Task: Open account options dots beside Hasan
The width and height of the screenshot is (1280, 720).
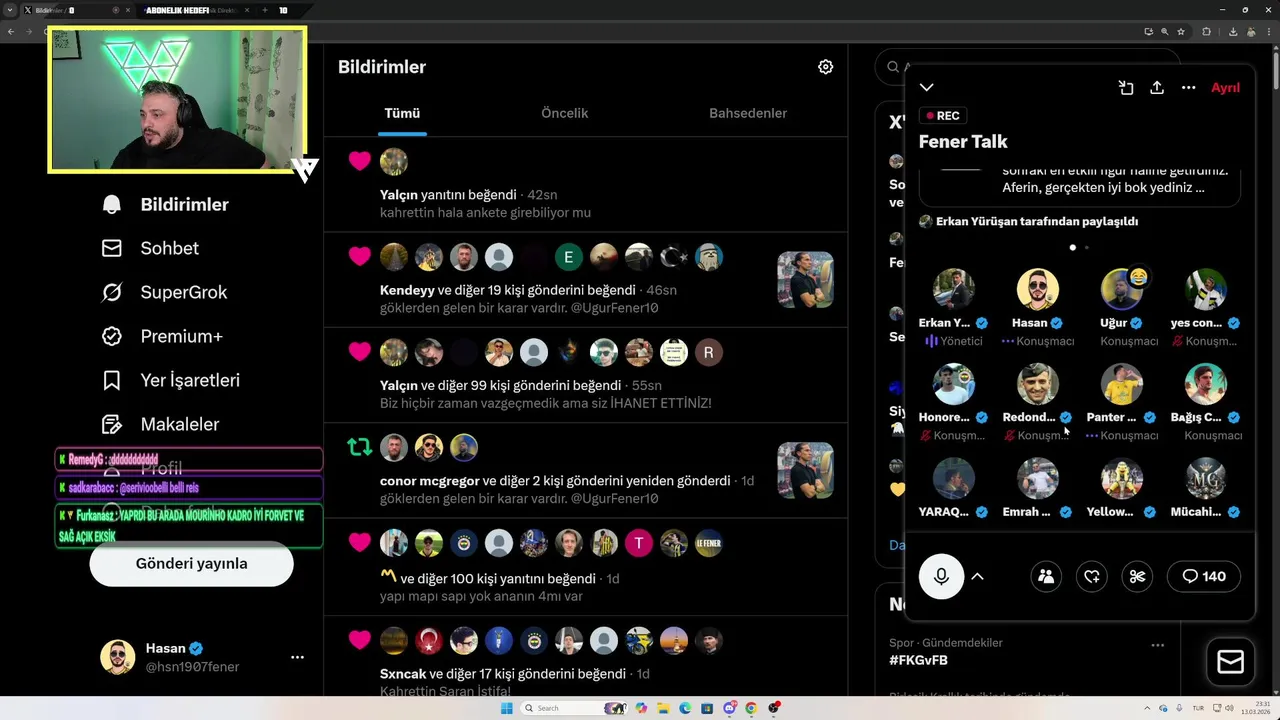Action: point(297,657)
